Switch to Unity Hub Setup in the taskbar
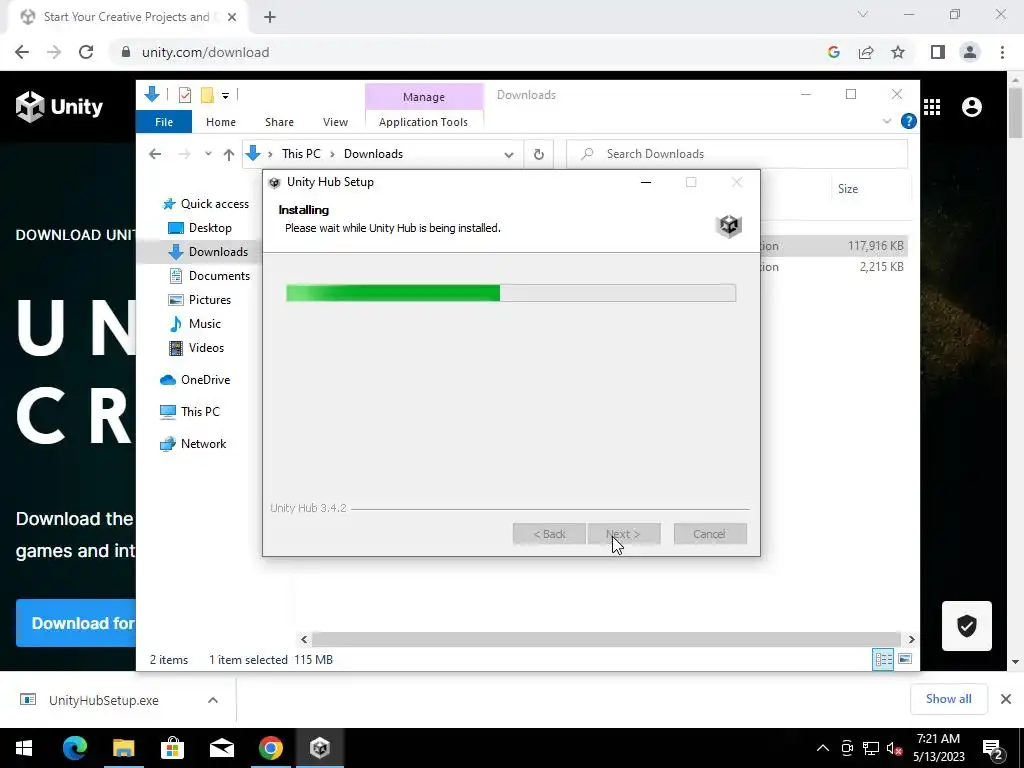 coord(320,748)
